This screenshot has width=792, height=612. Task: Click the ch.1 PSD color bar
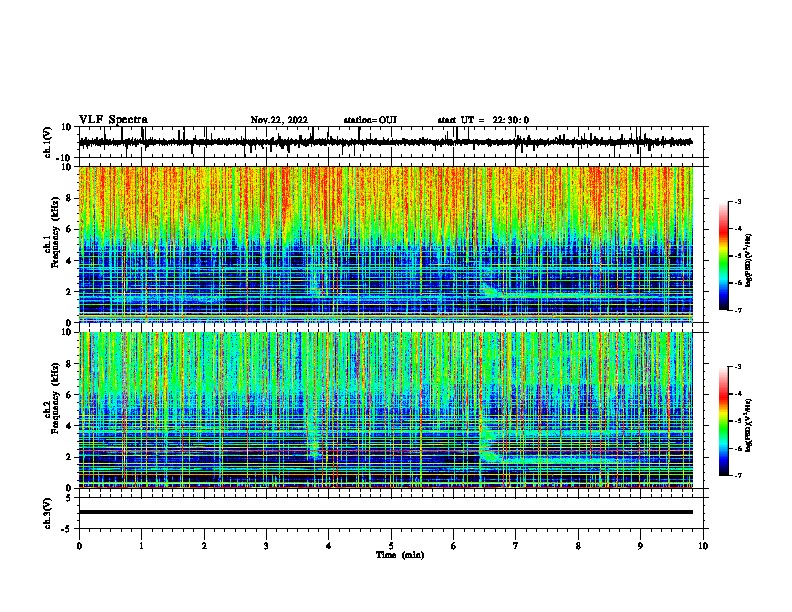[724, 256]
